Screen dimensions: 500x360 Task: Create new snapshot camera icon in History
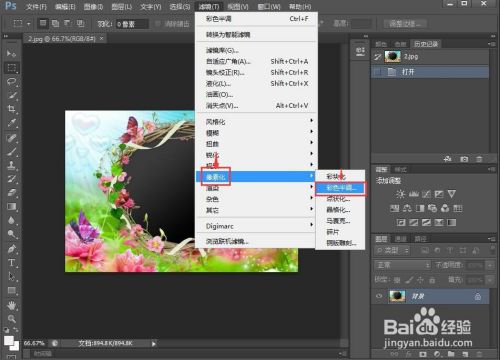[x=464, y=159]
